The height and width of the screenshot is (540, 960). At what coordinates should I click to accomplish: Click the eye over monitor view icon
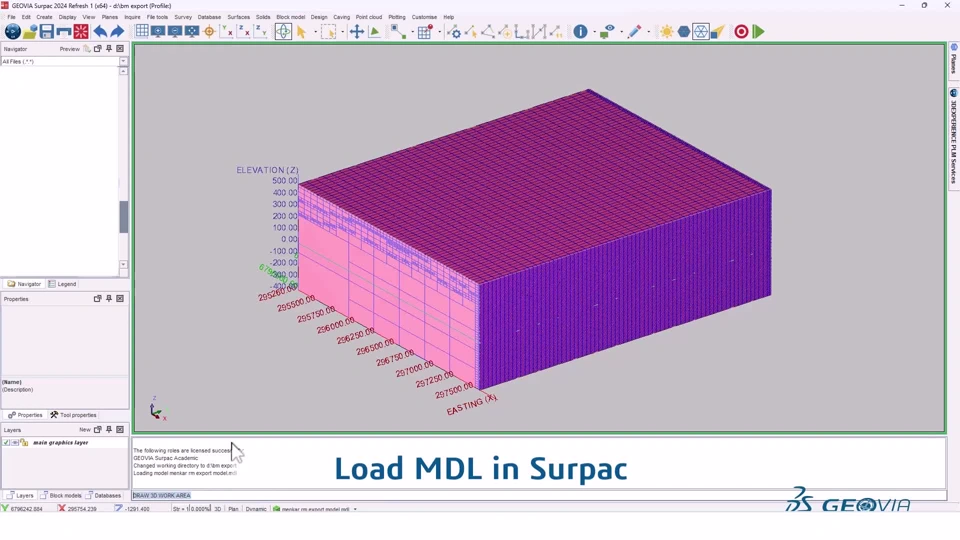pos(607,32)
